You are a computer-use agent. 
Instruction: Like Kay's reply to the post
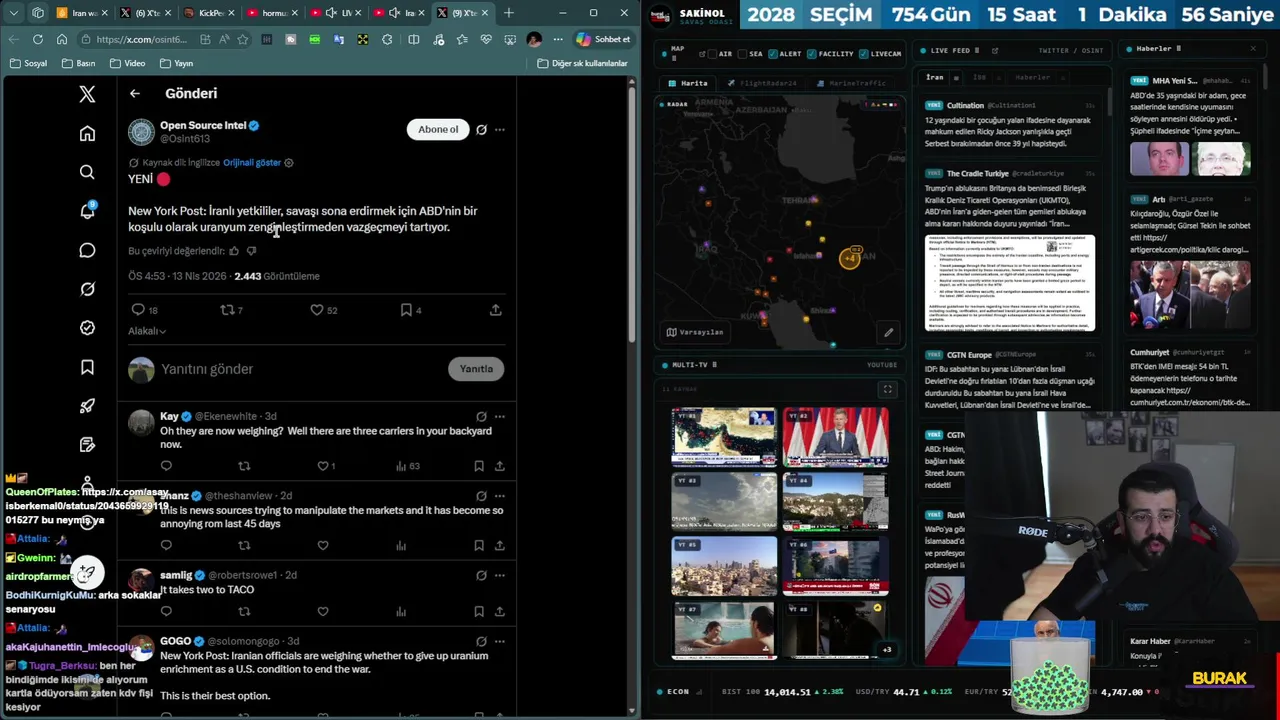pos(323,466)
